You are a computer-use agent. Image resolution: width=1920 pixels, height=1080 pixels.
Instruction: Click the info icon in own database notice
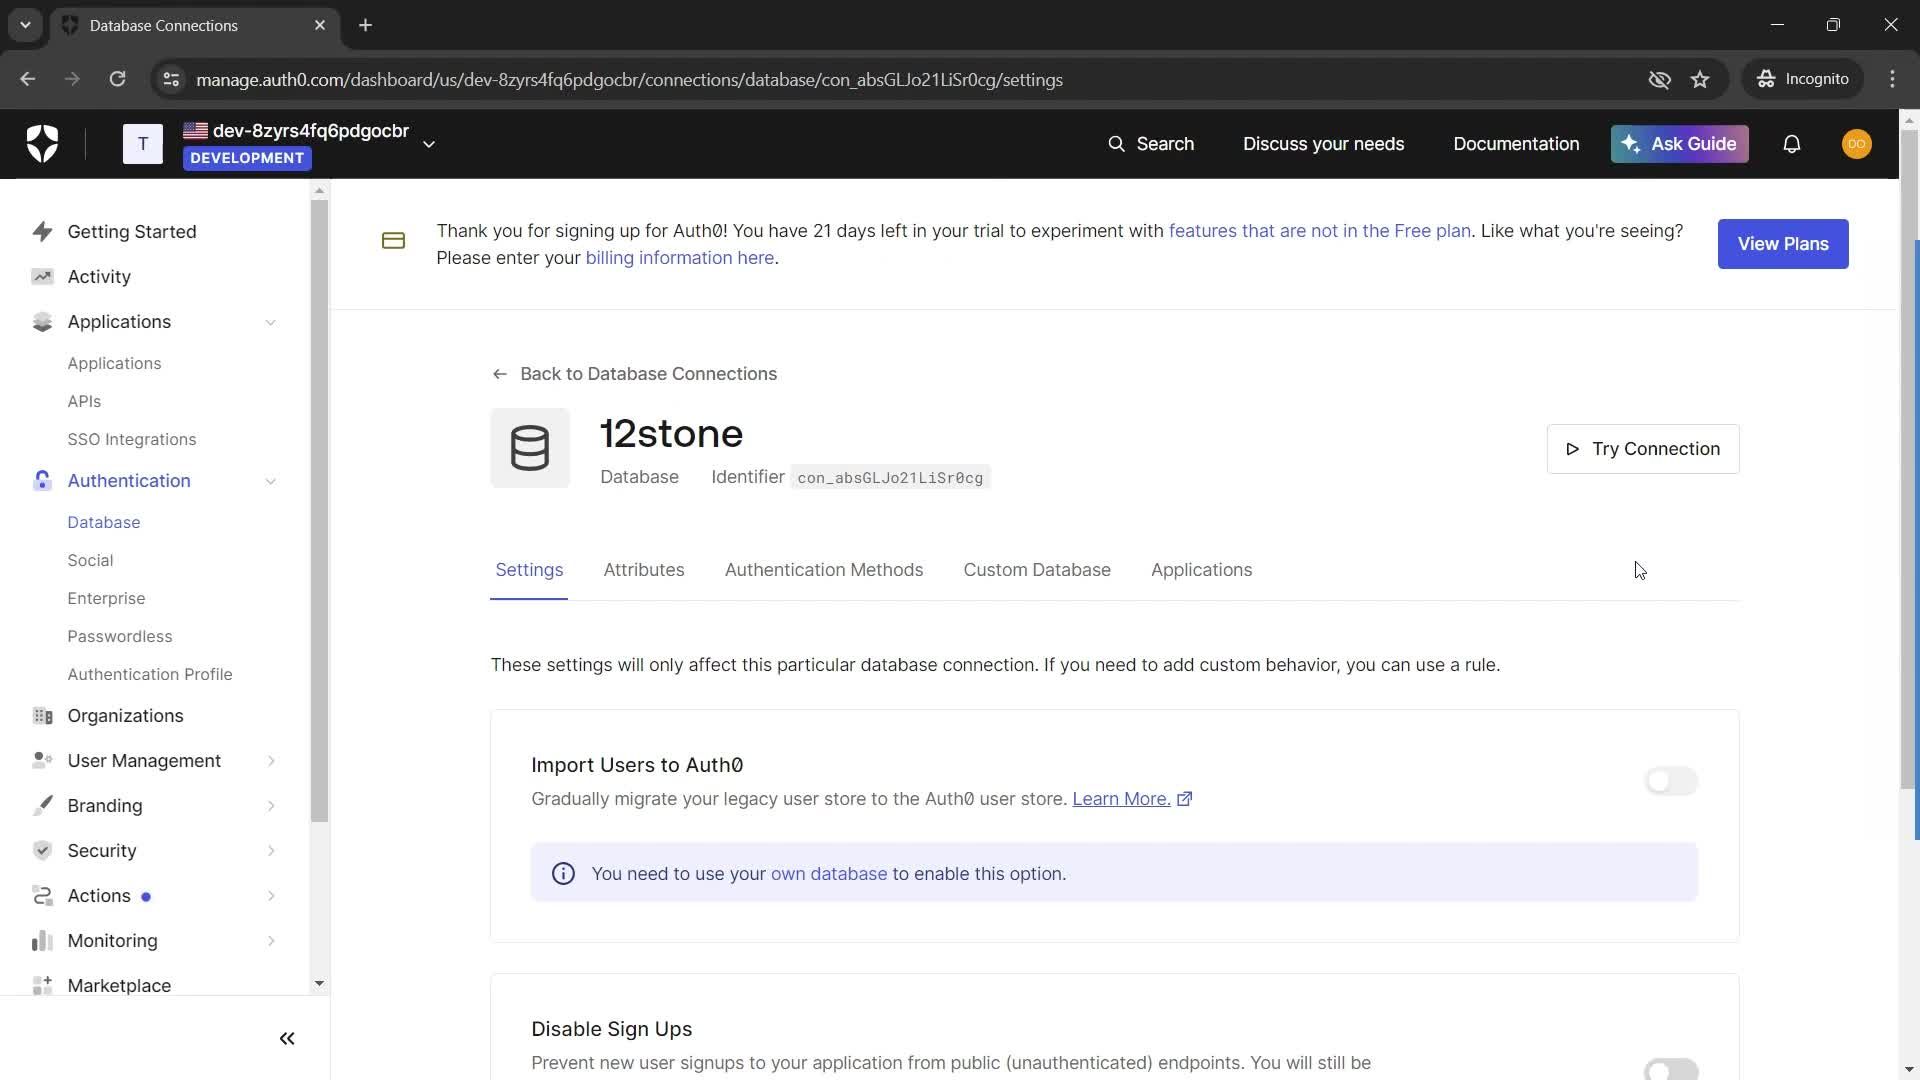pyautogui.click(x=563, y=874)
